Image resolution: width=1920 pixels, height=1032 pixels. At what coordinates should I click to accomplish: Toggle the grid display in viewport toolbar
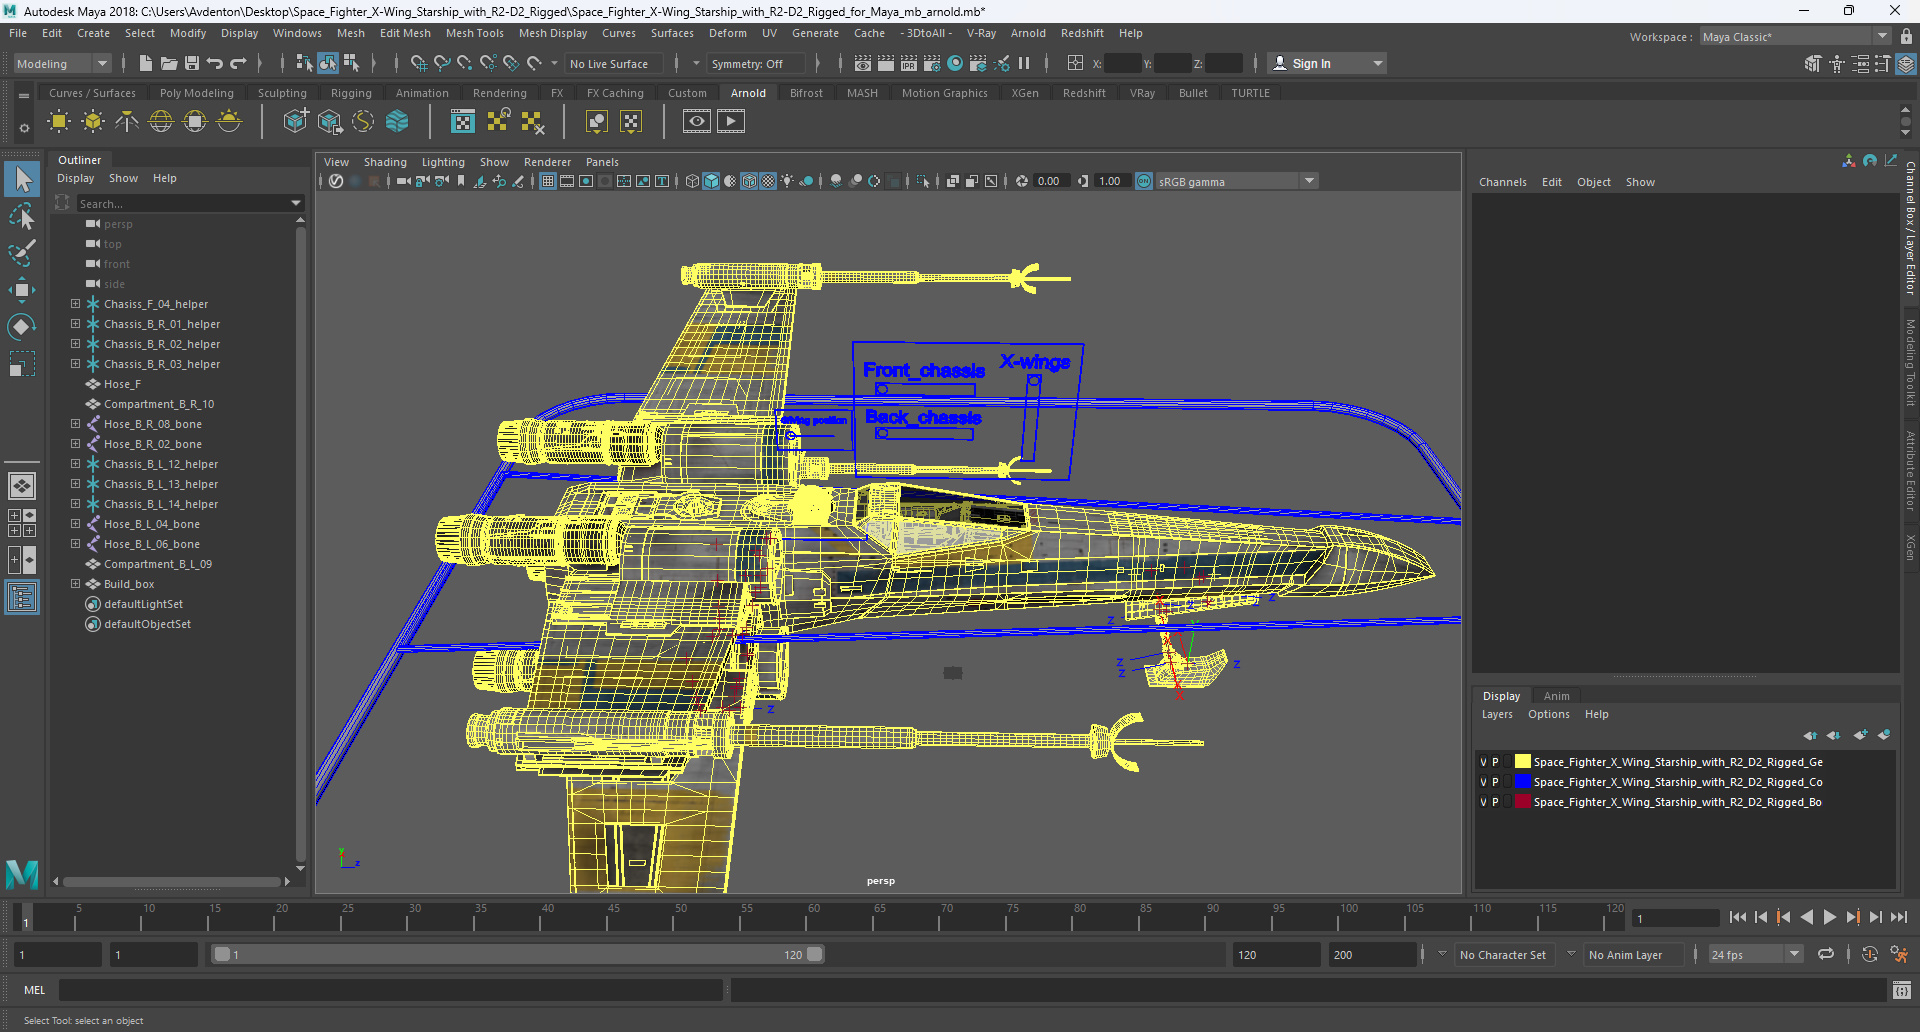(548, 181)
